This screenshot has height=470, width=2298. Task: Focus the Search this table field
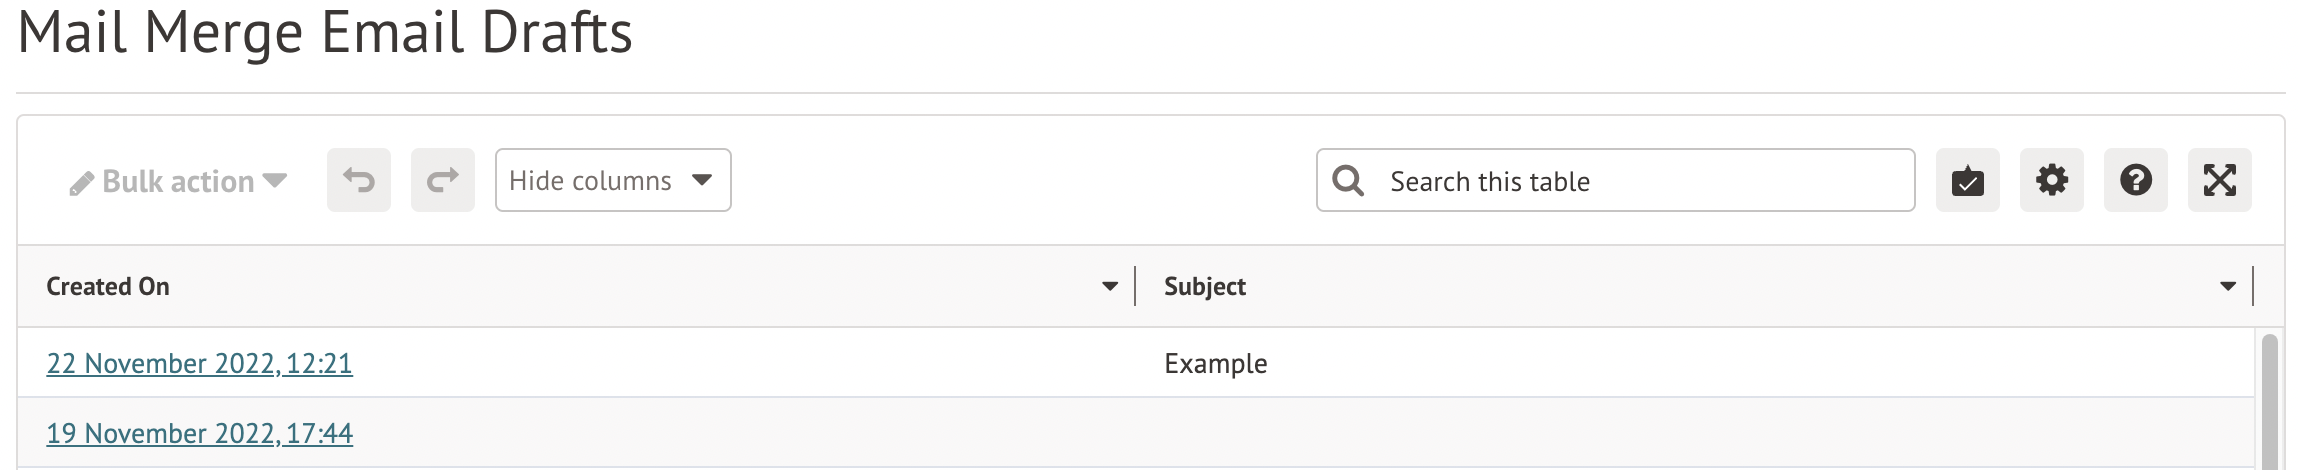tap(1640, 181)
